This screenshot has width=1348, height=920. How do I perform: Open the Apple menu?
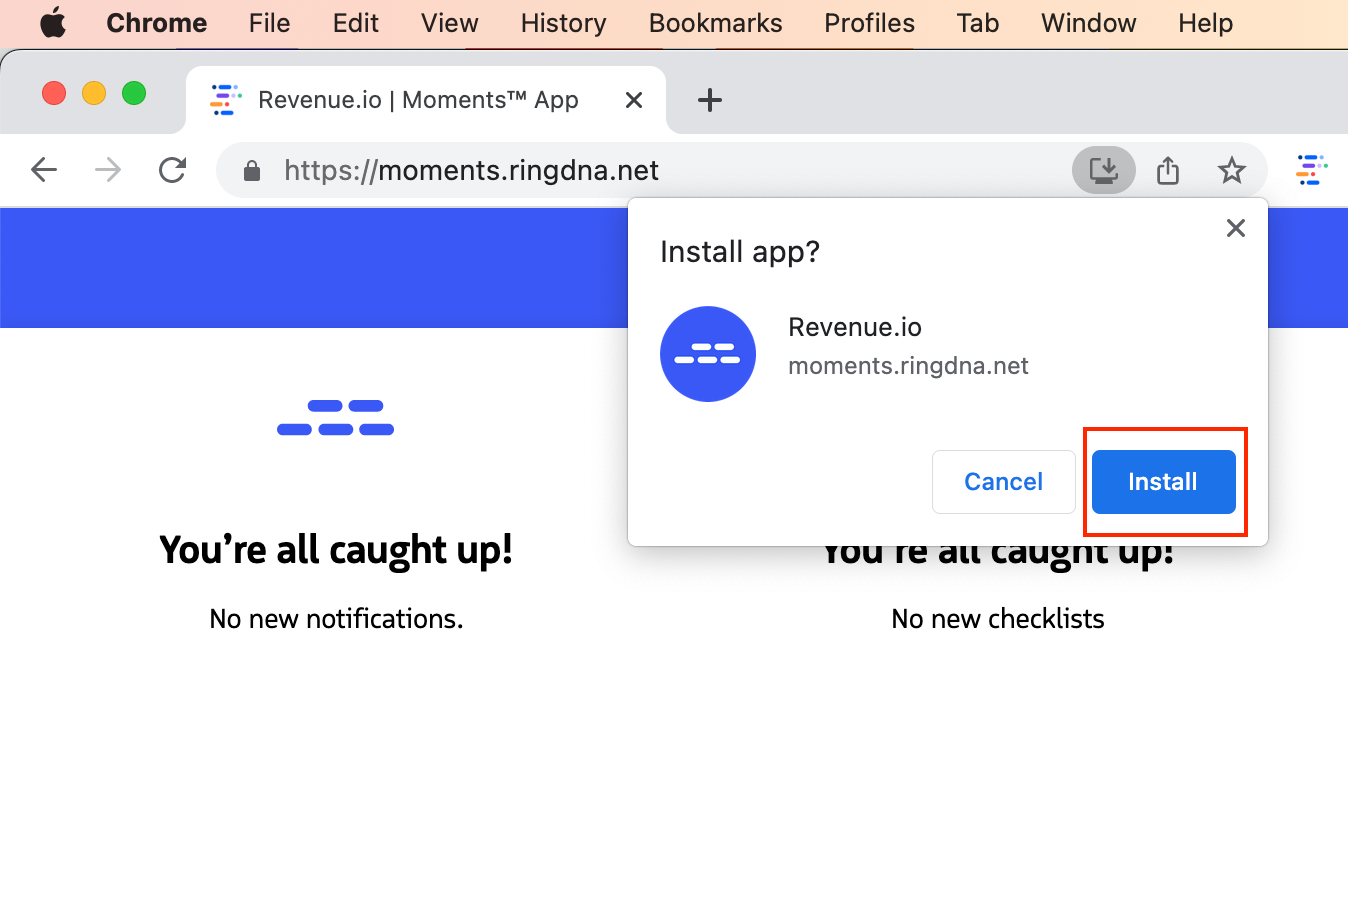(53, 23)
